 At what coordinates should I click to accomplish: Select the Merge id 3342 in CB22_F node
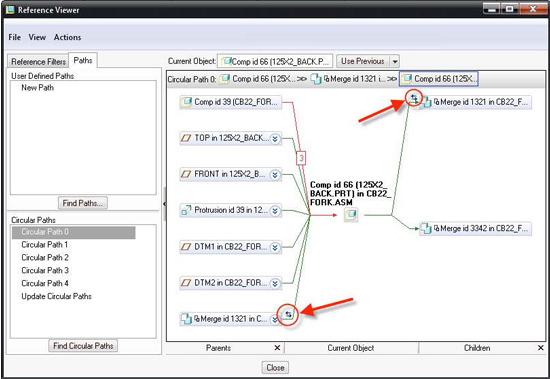475,228
